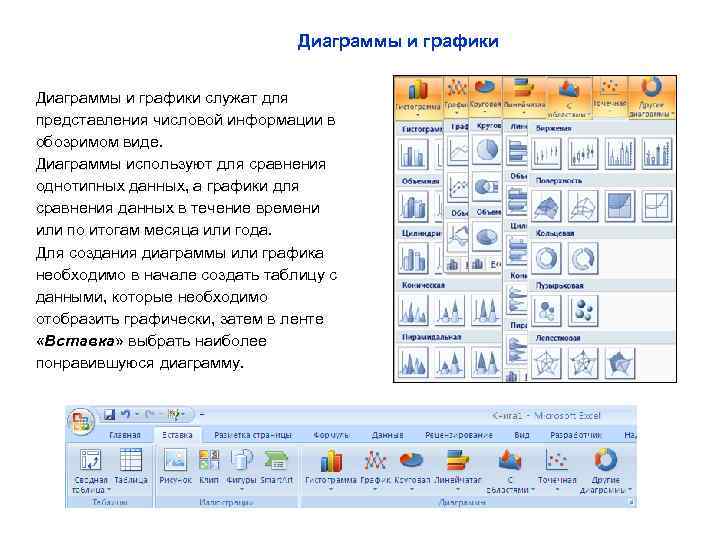Image resolution: width=720 pixels, height=540 pixels.
Task: Switch to the Главная ribbon tab
Action: [125, 435]
